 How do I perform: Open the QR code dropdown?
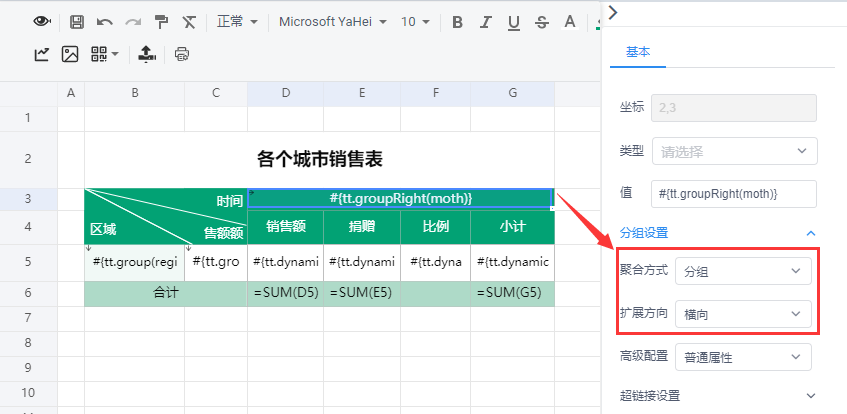click(105, 54)
